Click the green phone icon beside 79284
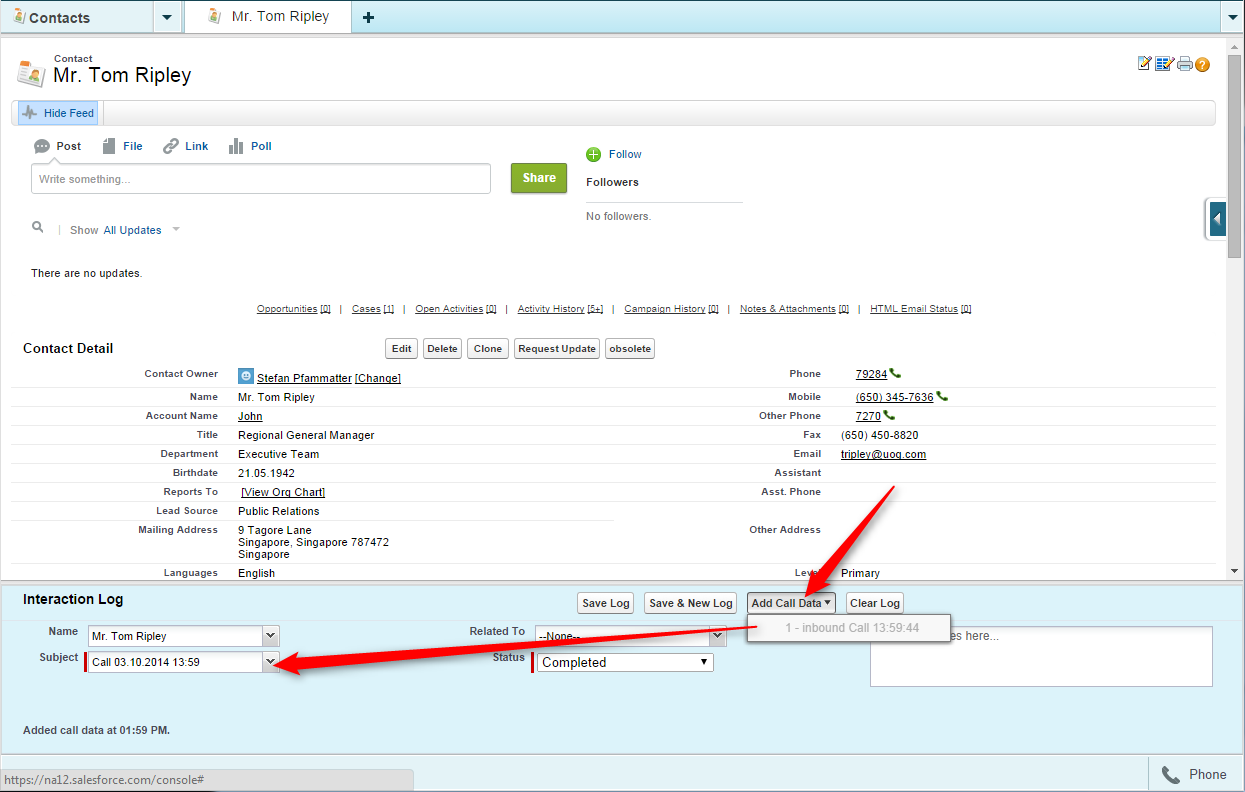 [x=895, y=373]
